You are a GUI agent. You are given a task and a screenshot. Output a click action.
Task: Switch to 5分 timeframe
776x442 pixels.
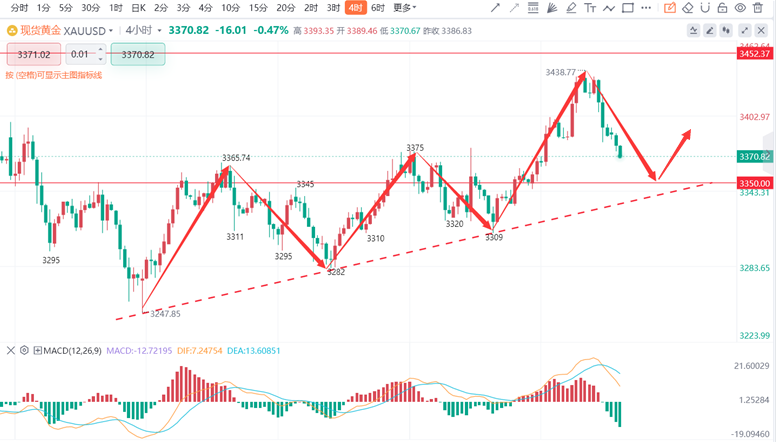point(65,8)
